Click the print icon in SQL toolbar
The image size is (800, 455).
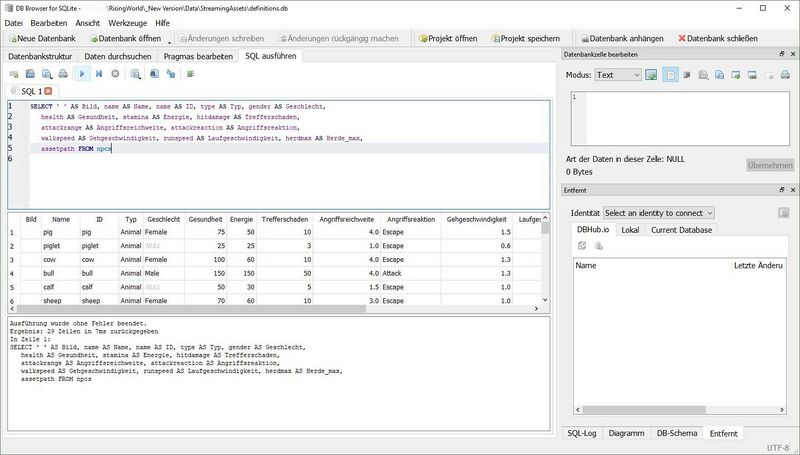click(x=63, y=74)
